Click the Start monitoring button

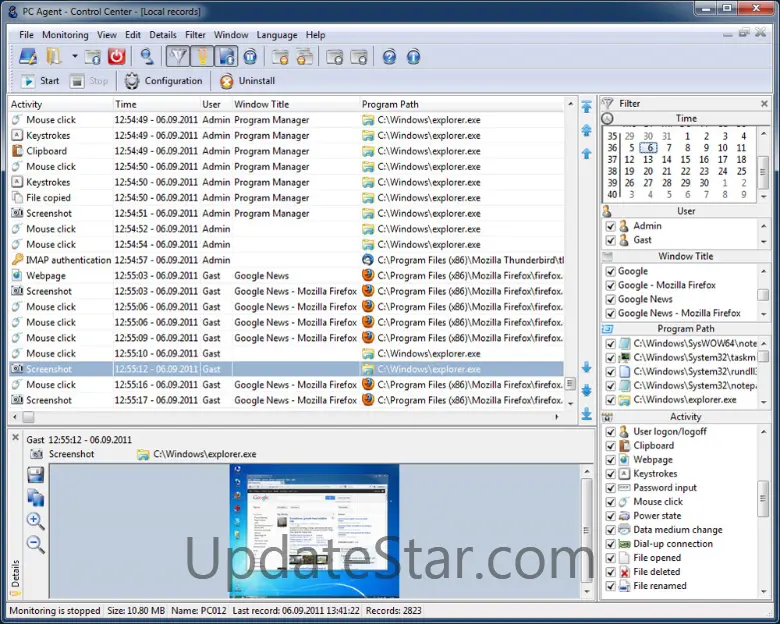pos(40,81)
